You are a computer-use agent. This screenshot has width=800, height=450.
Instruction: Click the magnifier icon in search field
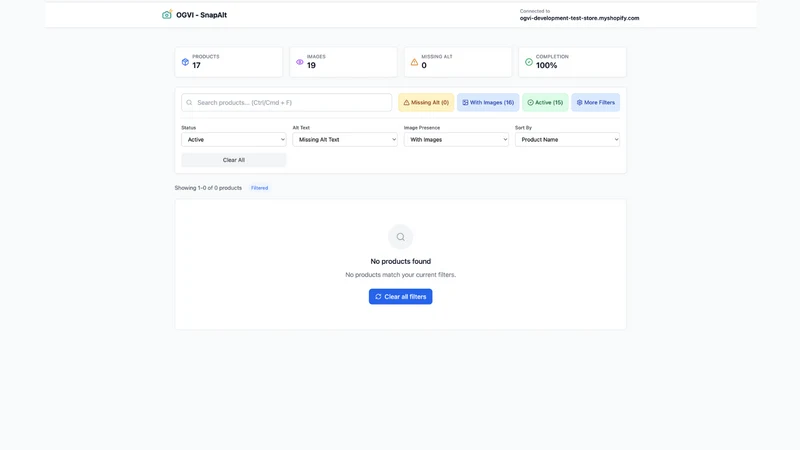[x=189, y=103]
